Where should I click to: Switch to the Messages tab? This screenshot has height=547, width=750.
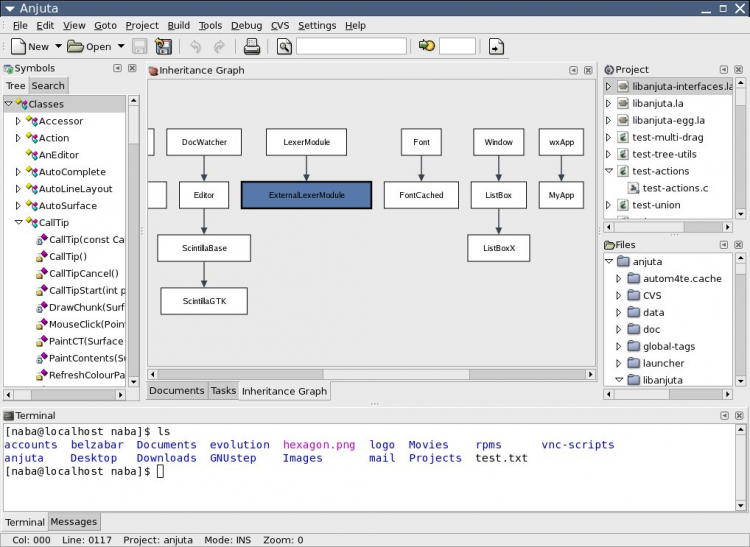tap(73, 522)
